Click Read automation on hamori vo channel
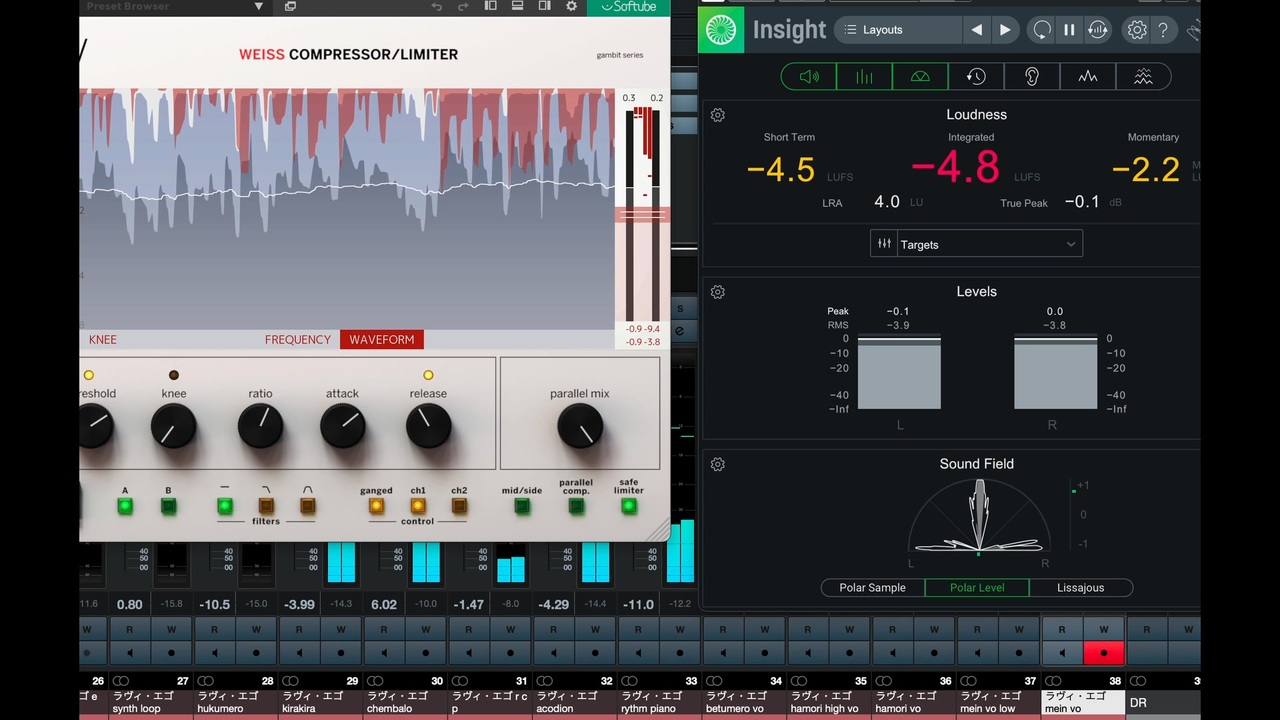Image resolution: width=1280 pixels, height=720 pixels. tap(892, 630)
